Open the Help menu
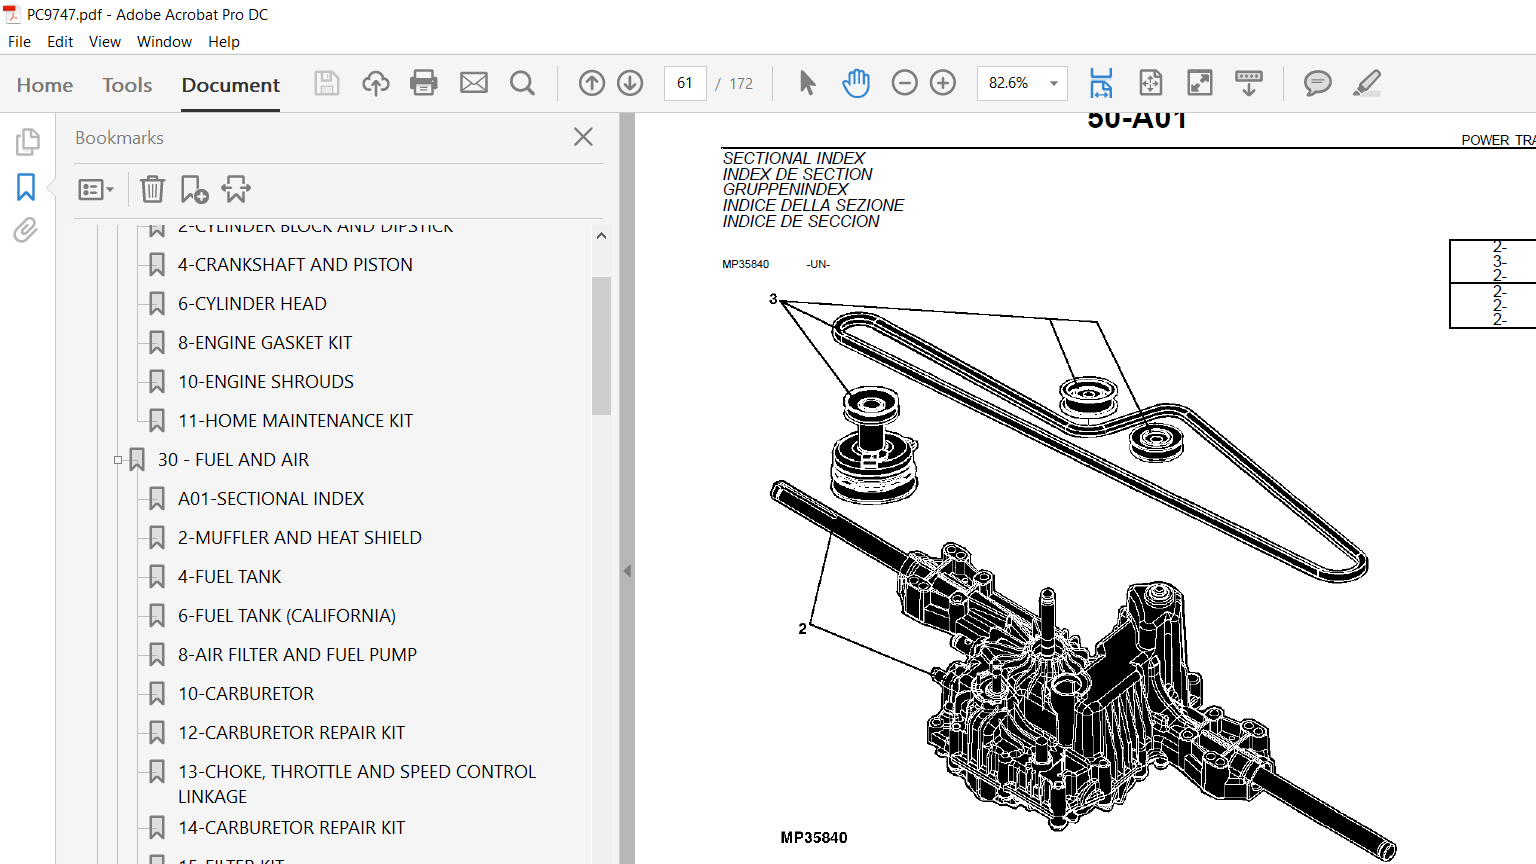1536x864 pixels. (224, 42)
